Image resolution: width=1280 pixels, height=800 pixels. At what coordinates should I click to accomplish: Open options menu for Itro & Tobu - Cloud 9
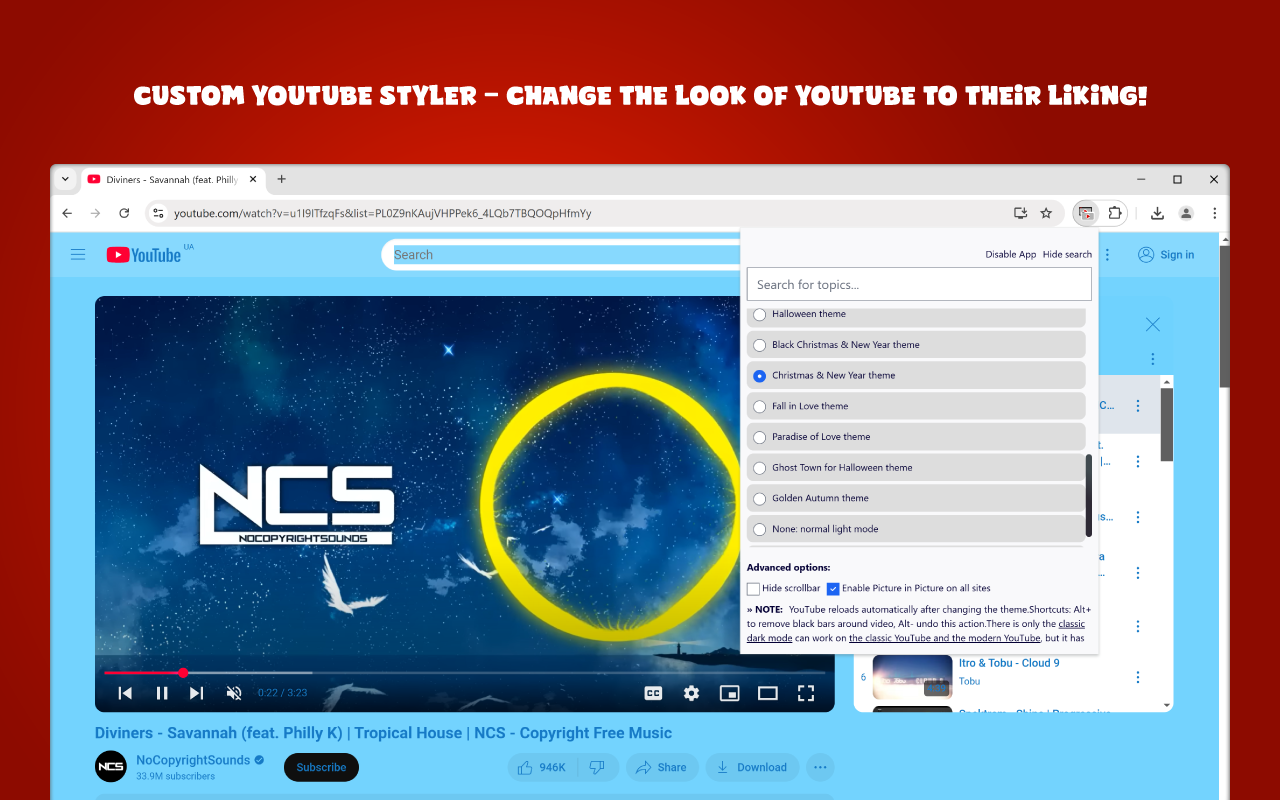tap(1137, 678)
